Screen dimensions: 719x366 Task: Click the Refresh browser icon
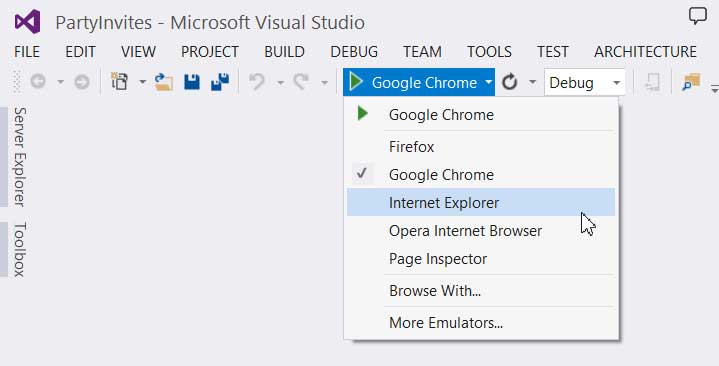pyautogui.click(x=509, y=82)
